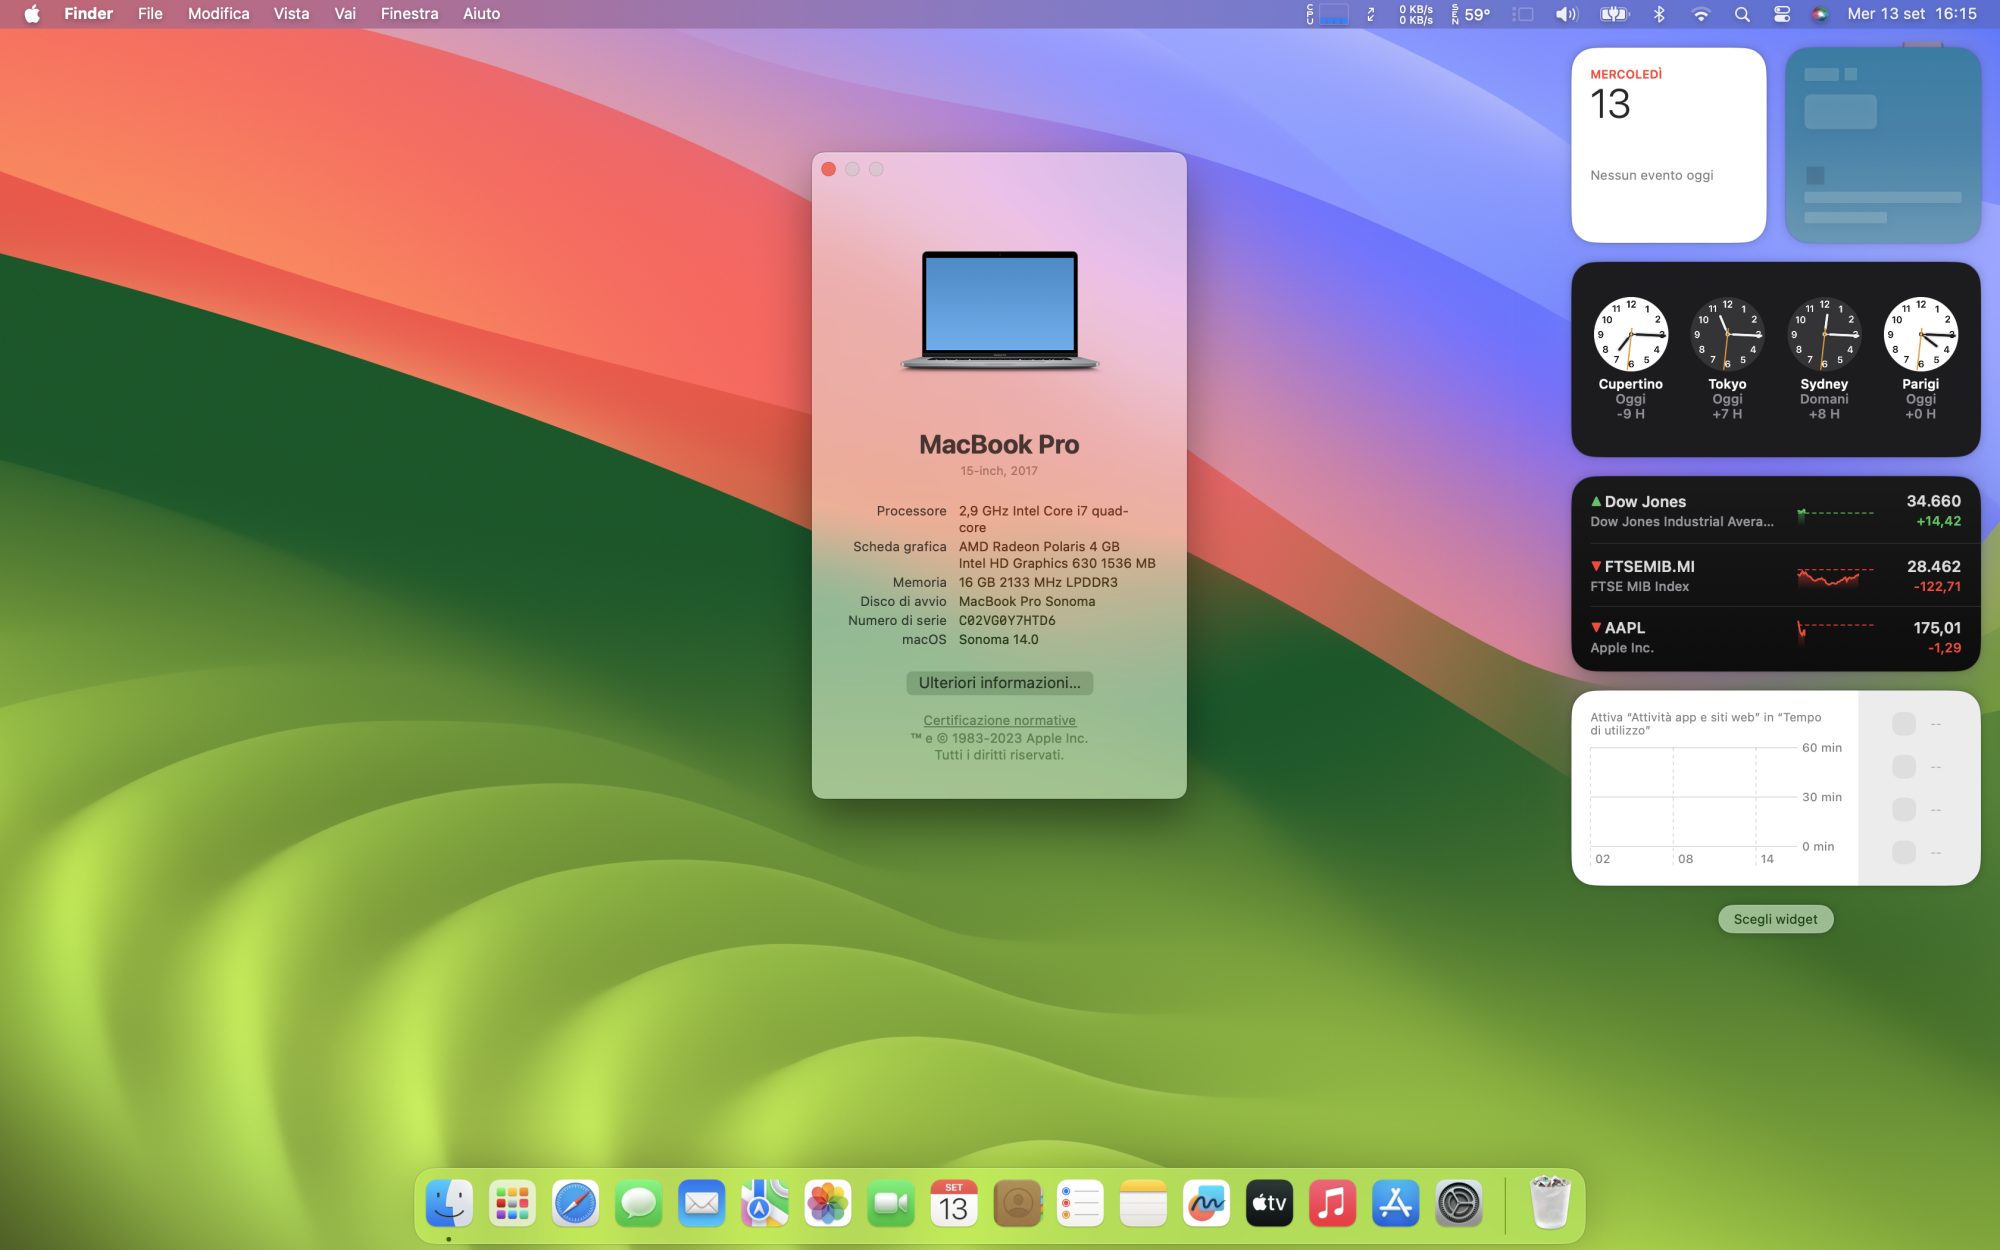Click the Scegli widget button
This screenshot has height=1250, width=2000.
(x=1775, y=919)
